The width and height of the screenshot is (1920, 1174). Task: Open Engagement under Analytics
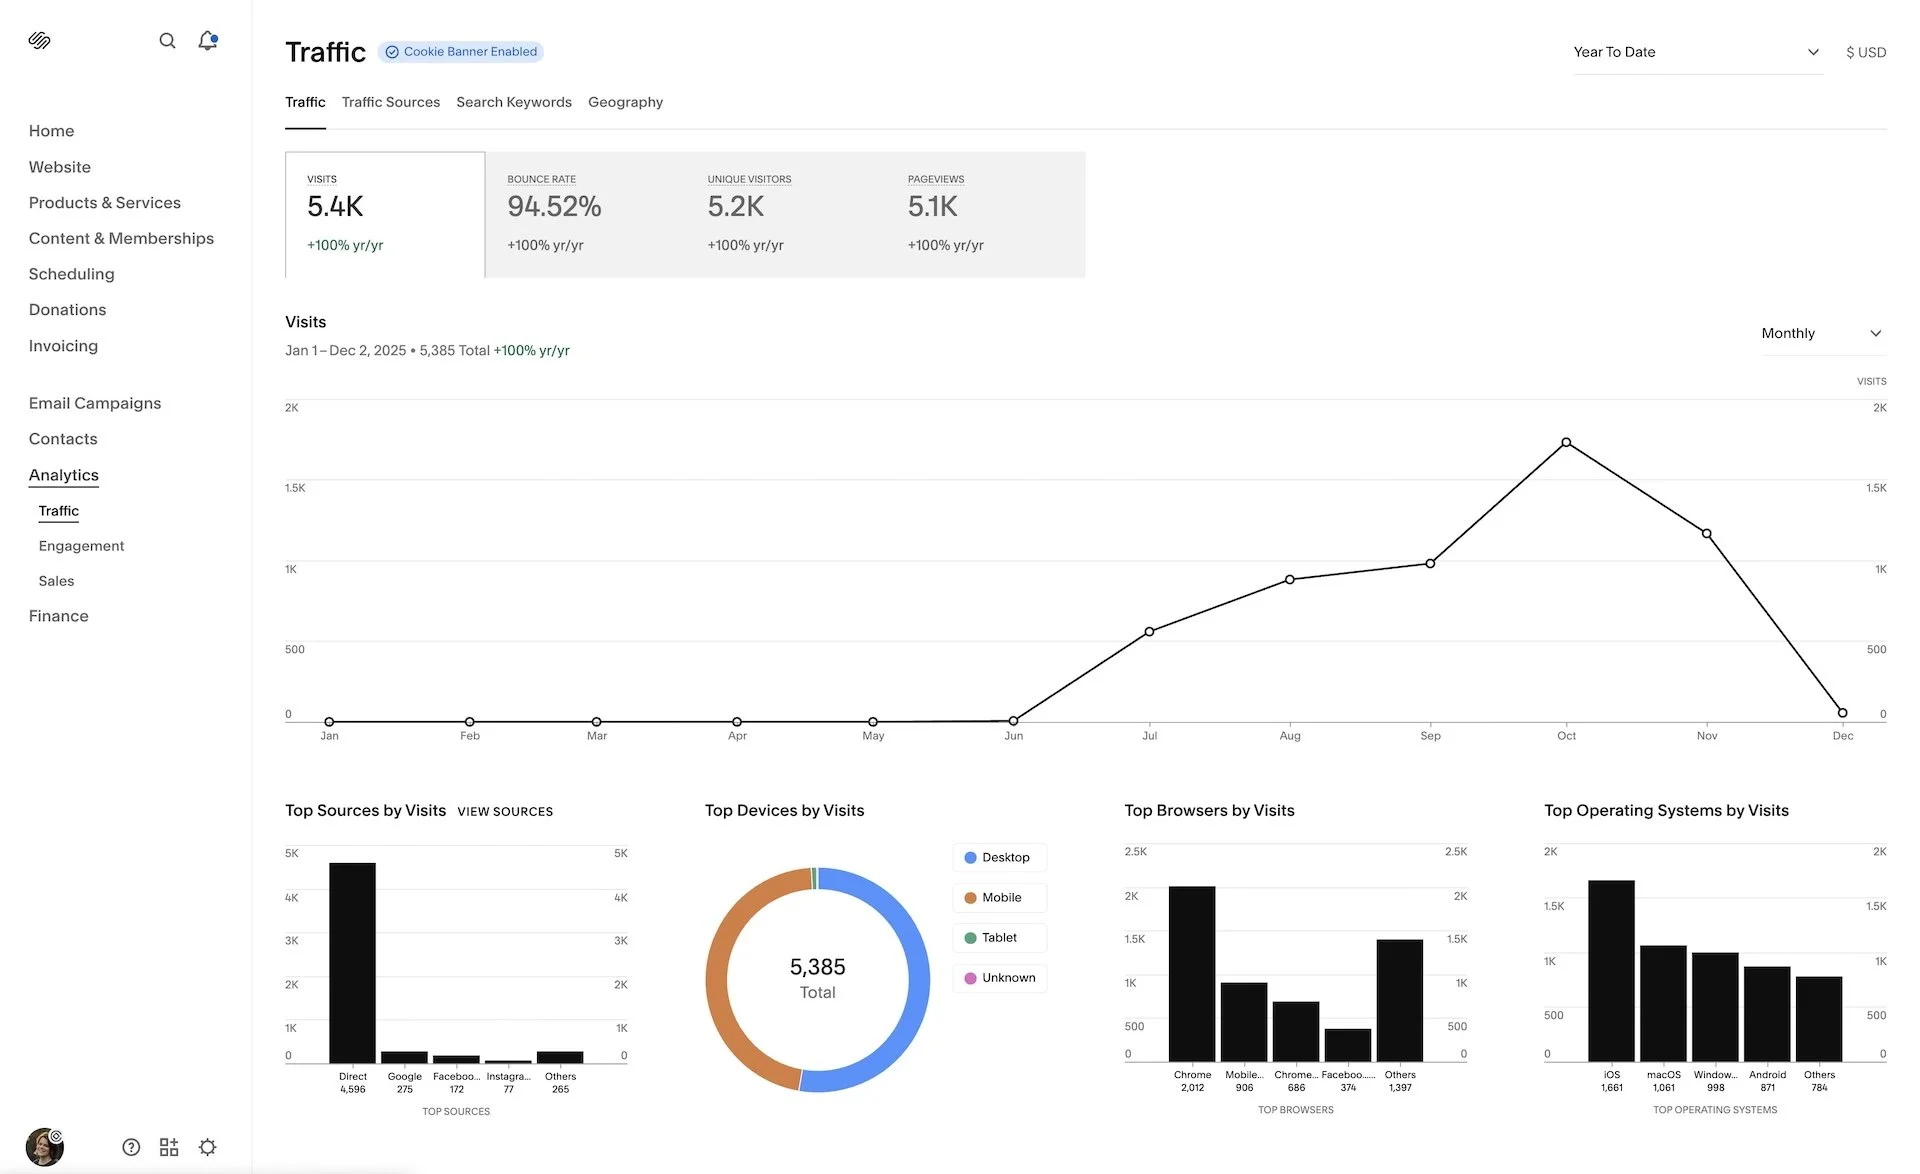(81, 546)
